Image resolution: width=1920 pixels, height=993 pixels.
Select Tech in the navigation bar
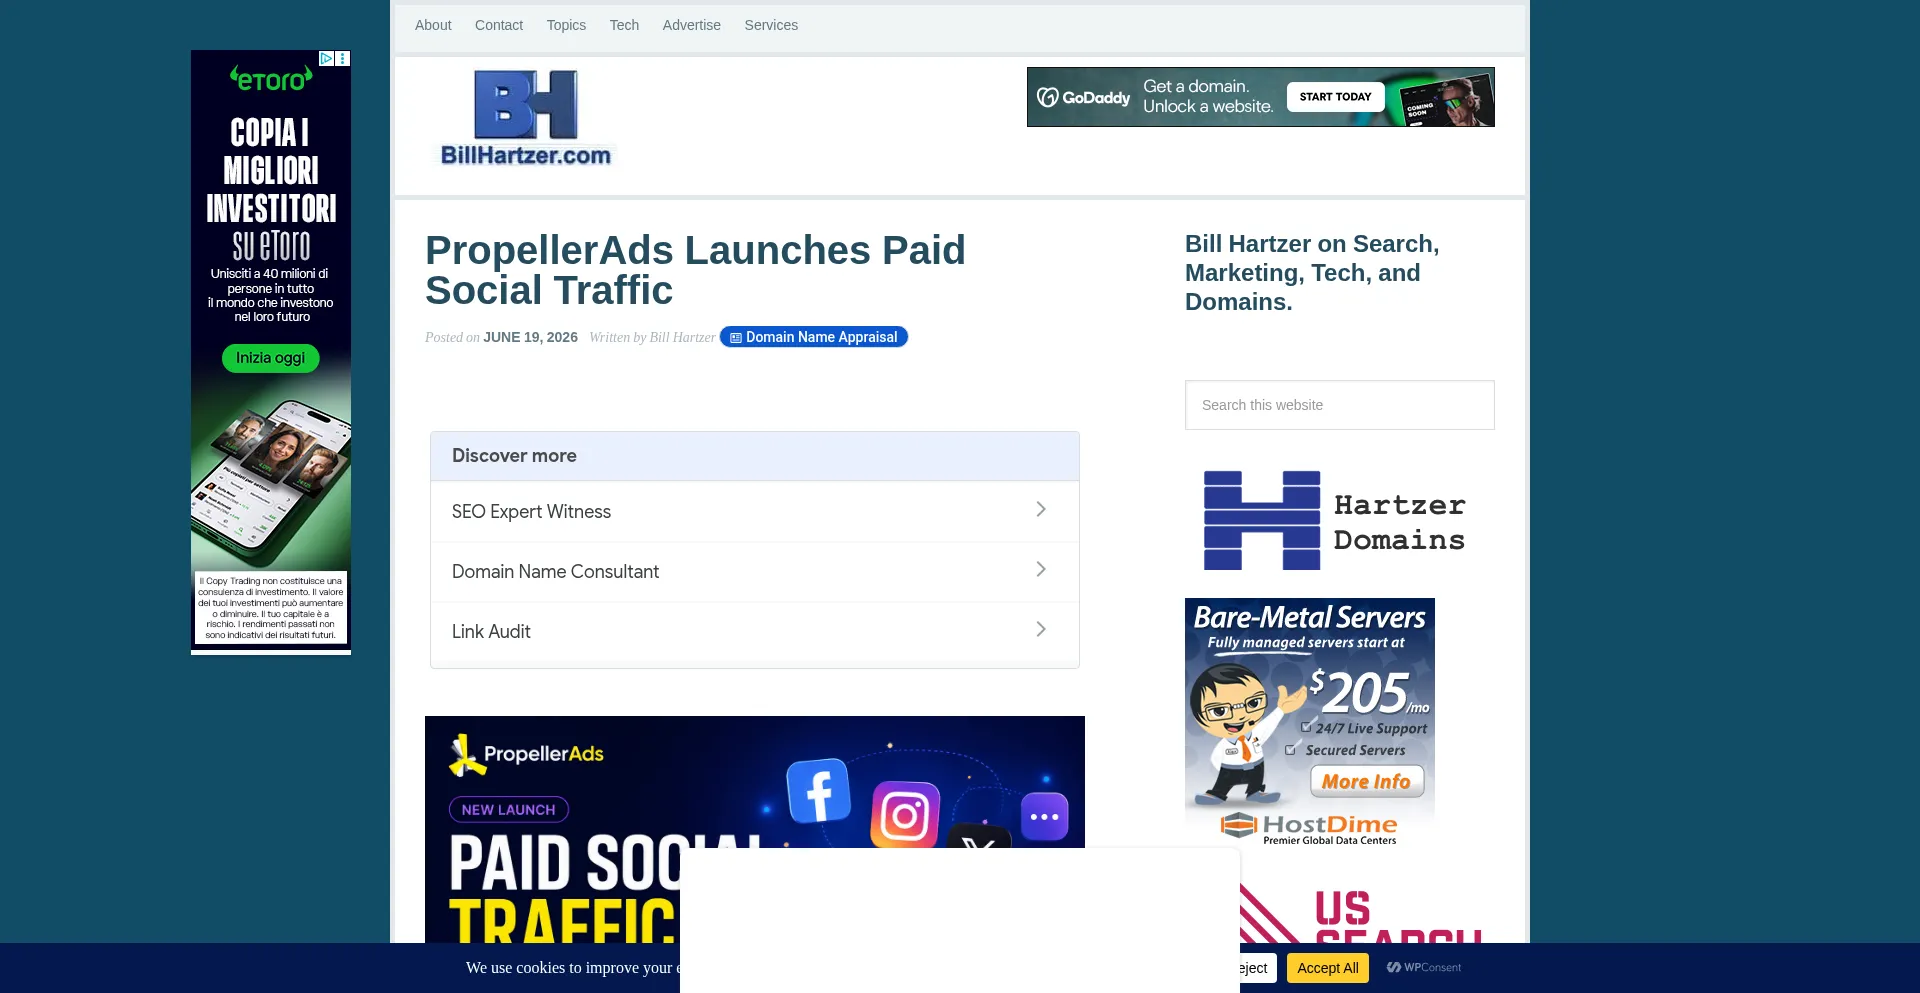tap(624, 25)
